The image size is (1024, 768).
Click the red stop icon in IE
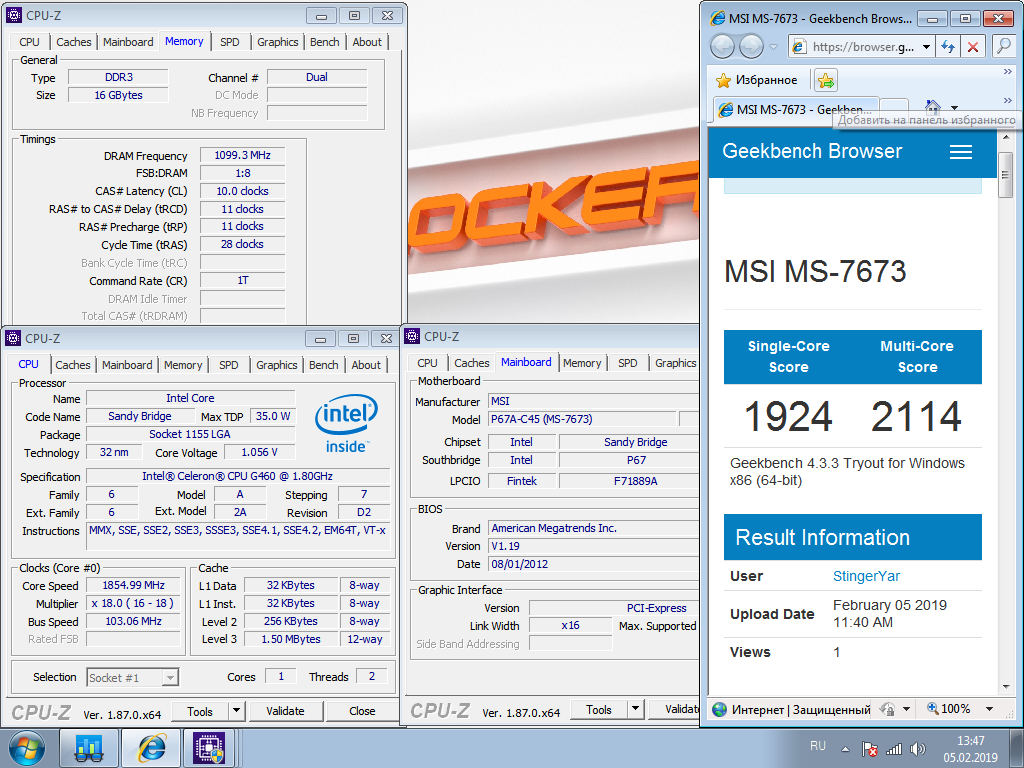click(x=972, y=46)
